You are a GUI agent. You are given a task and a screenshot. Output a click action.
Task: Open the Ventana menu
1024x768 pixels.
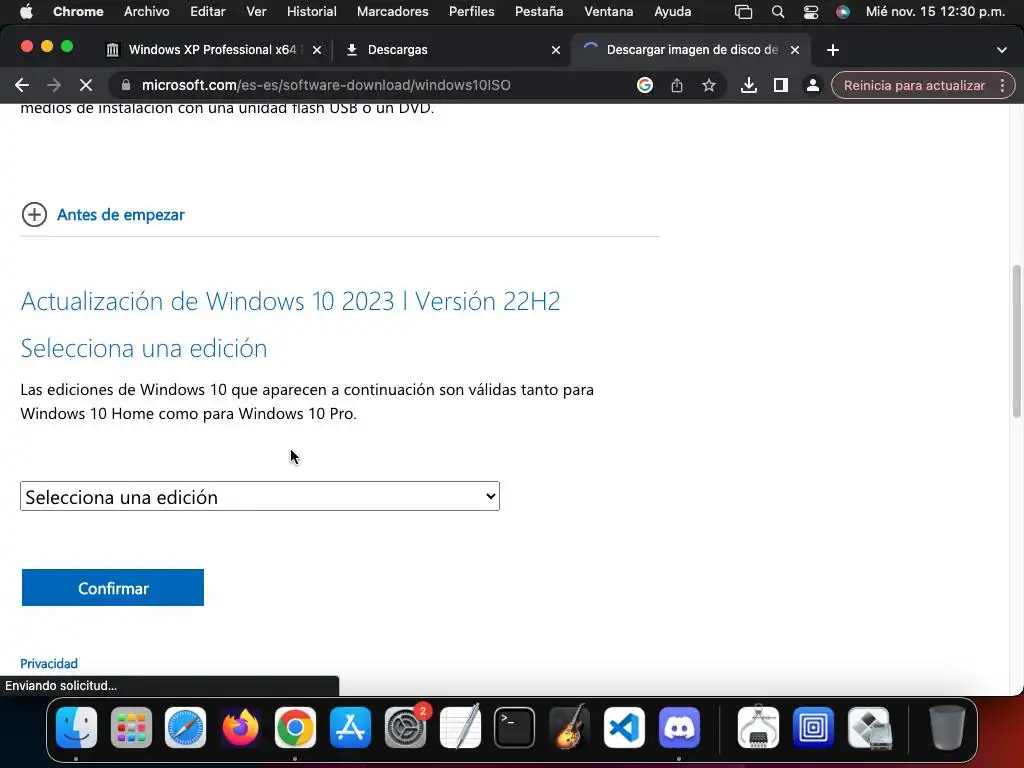click(x=609, y=12)
